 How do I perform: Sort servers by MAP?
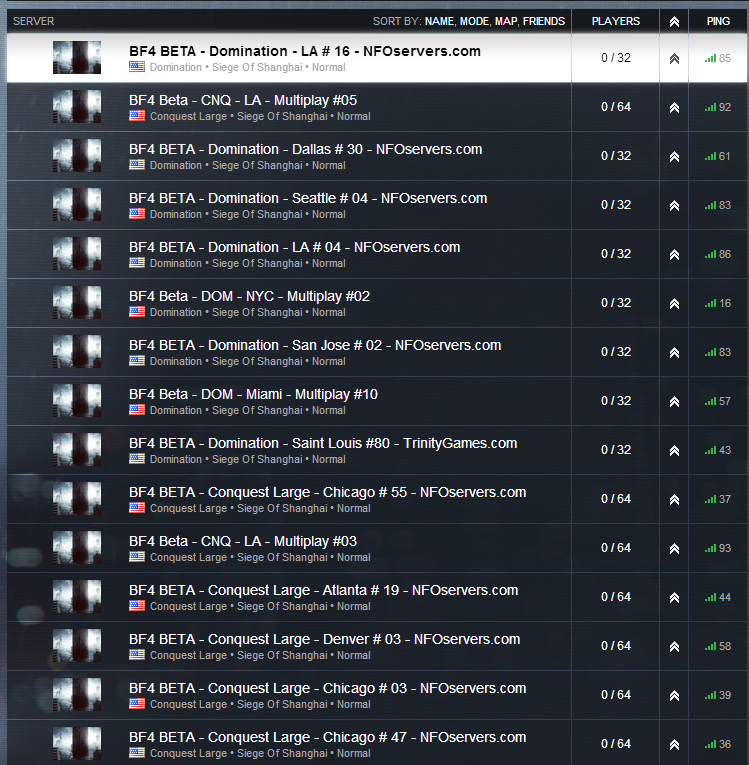(x=506, y=21)
